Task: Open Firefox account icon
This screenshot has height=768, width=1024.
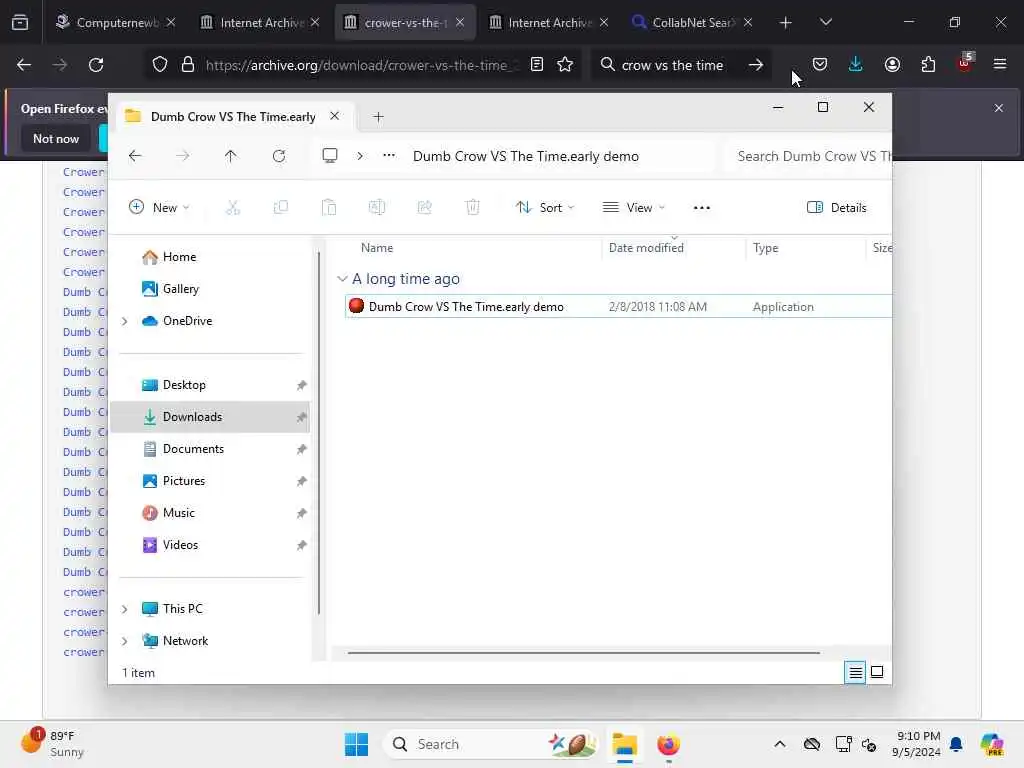Action: click(x=892, y=64)
